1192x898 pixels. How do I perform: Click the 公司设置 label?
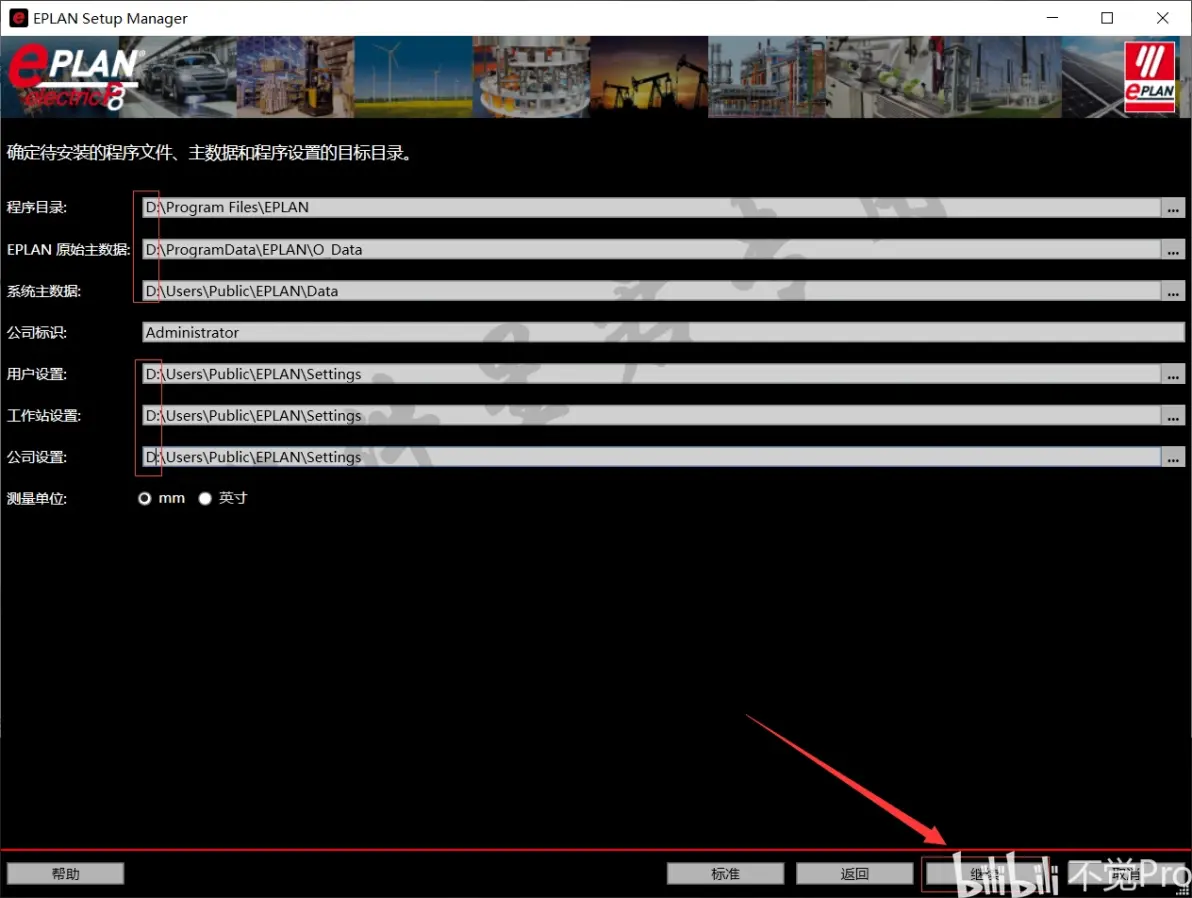point(36,457)
